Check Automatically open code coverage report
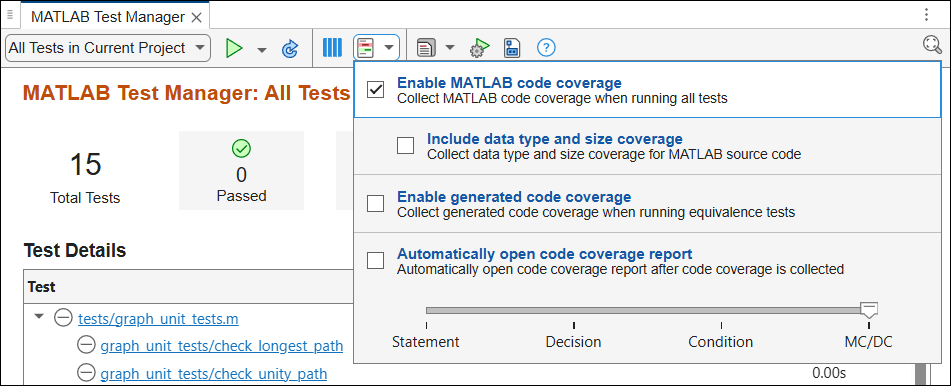Viewport: 951px width, 386px height. [x=376, y=261]
